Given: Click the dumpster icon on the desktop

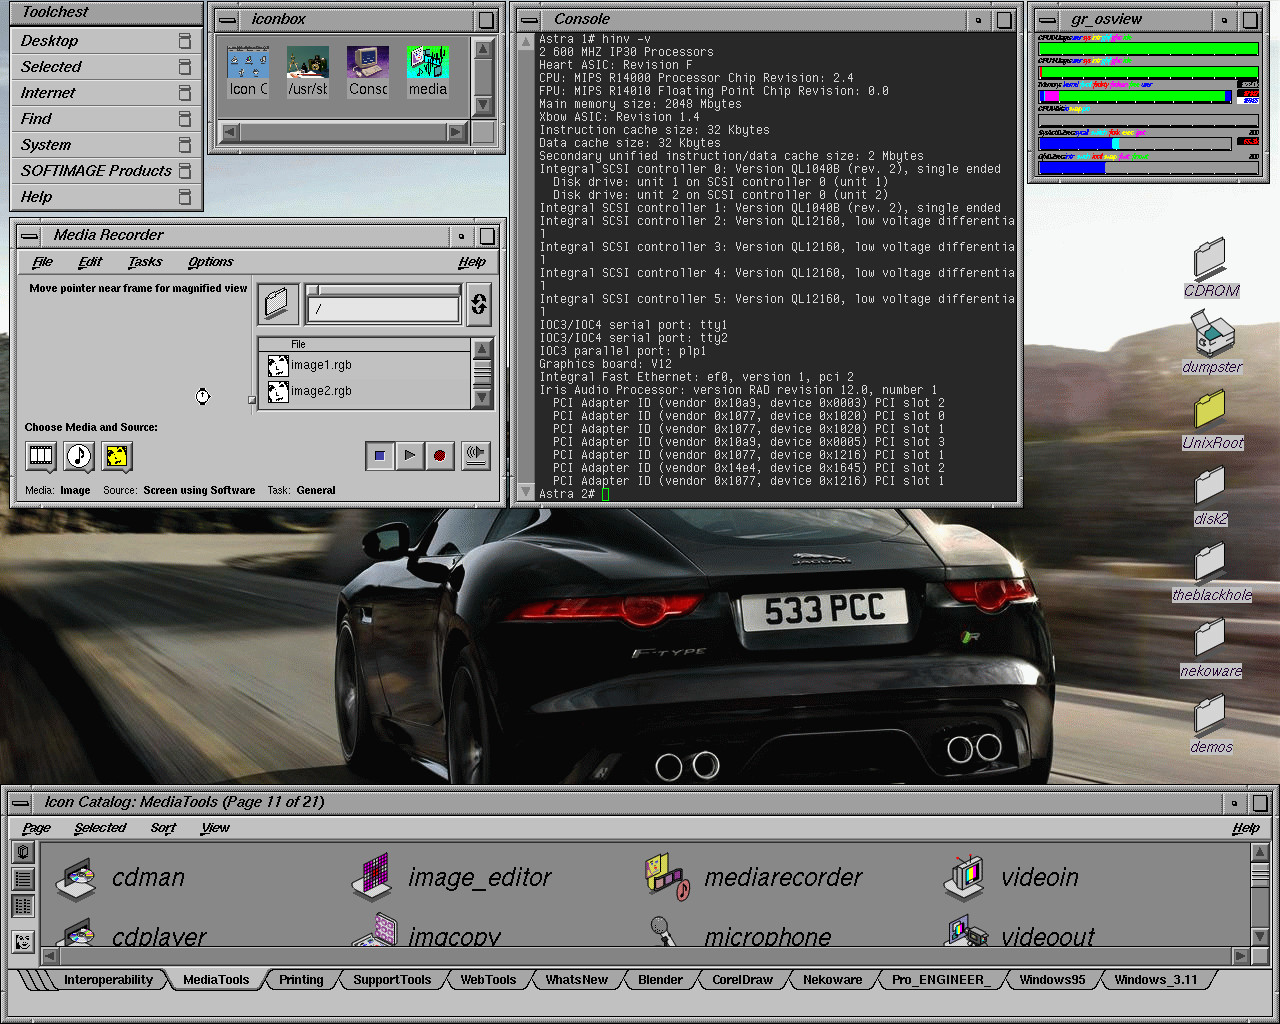Looking at the screenshot, I should pyautogui.click(x=1211, y=333).
